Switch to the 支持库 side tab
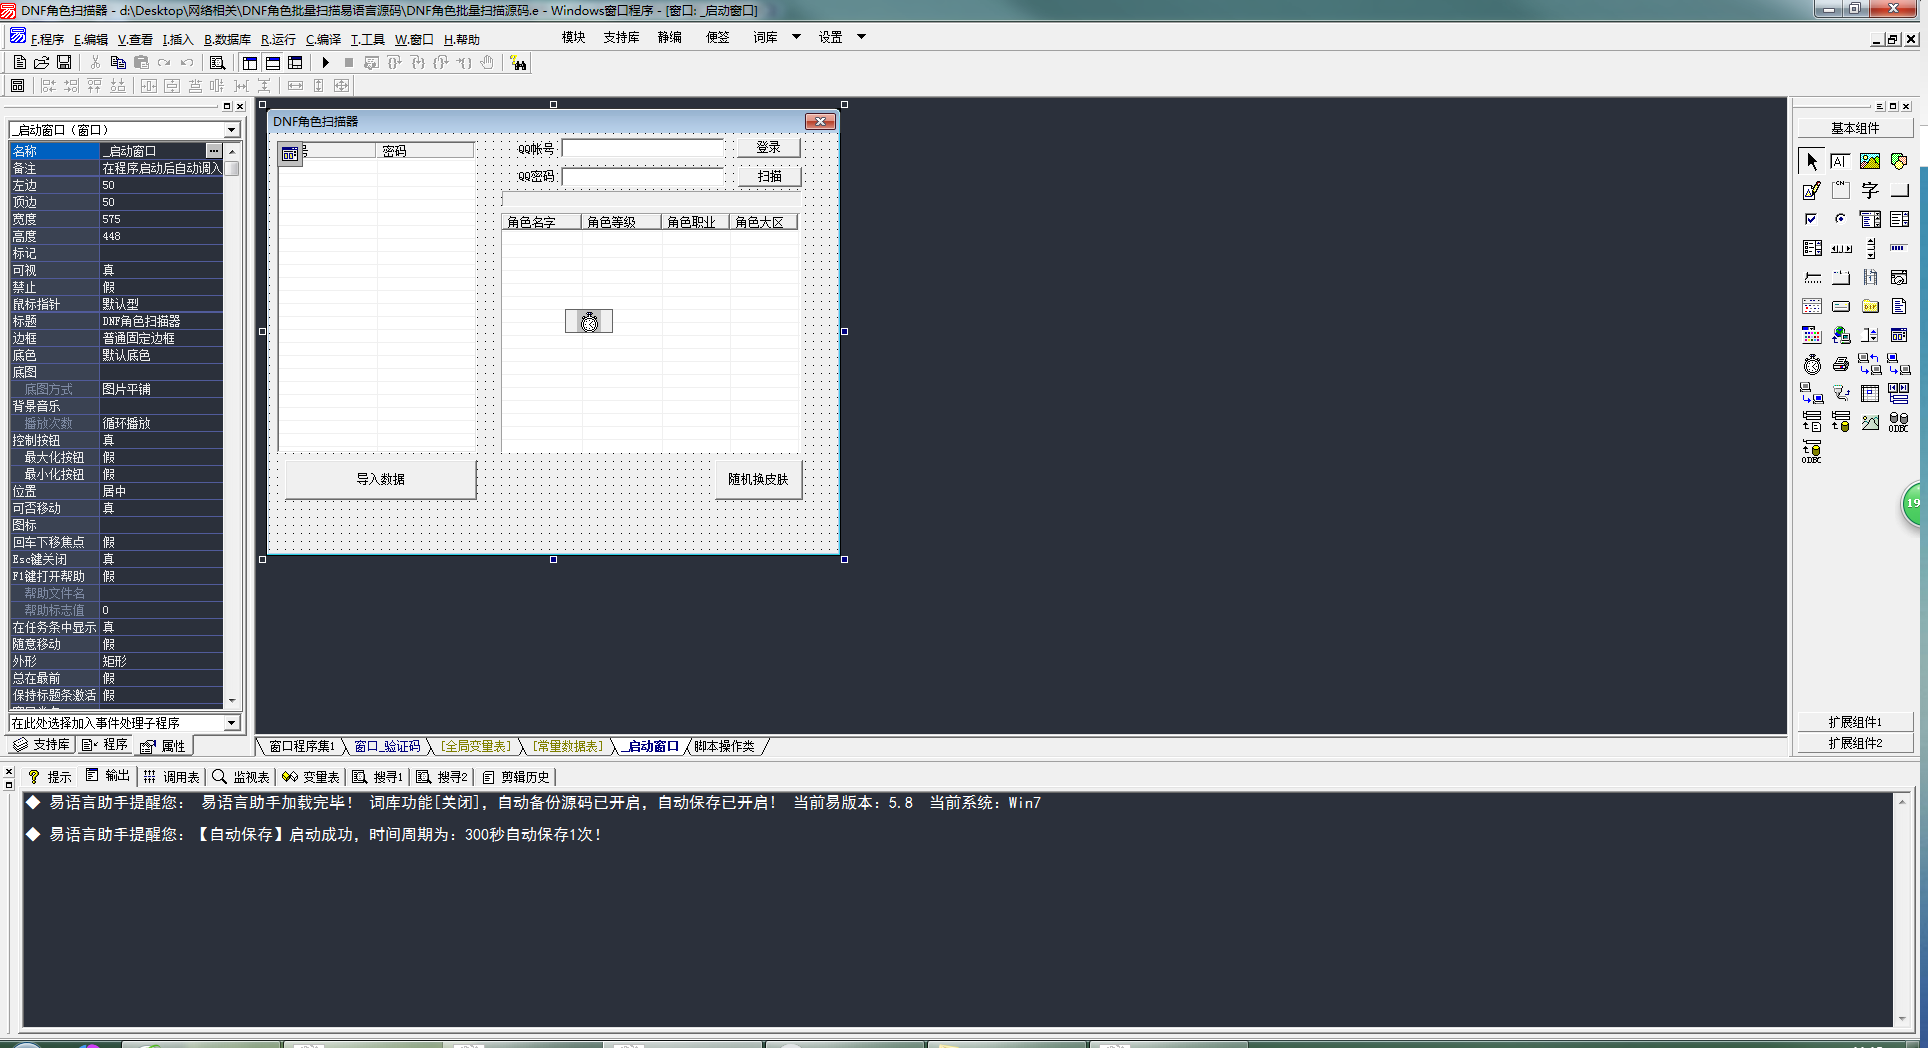The image size is (1928, 1048). 41,745
